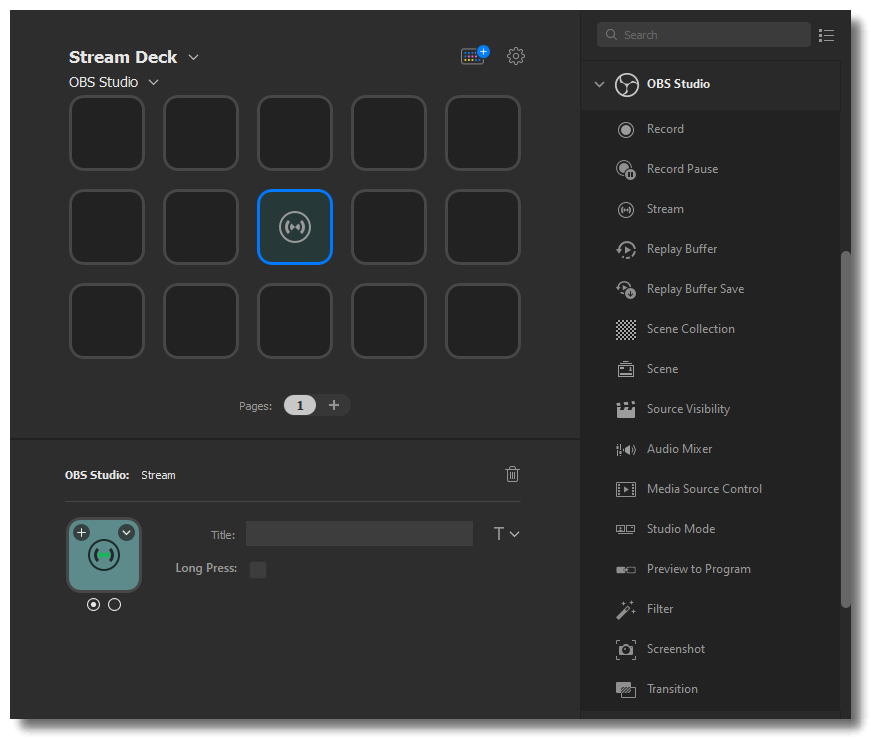Viewport: 871px width, 739px height.
Task: Select the Studio Mode label
Action: point(681,529)
